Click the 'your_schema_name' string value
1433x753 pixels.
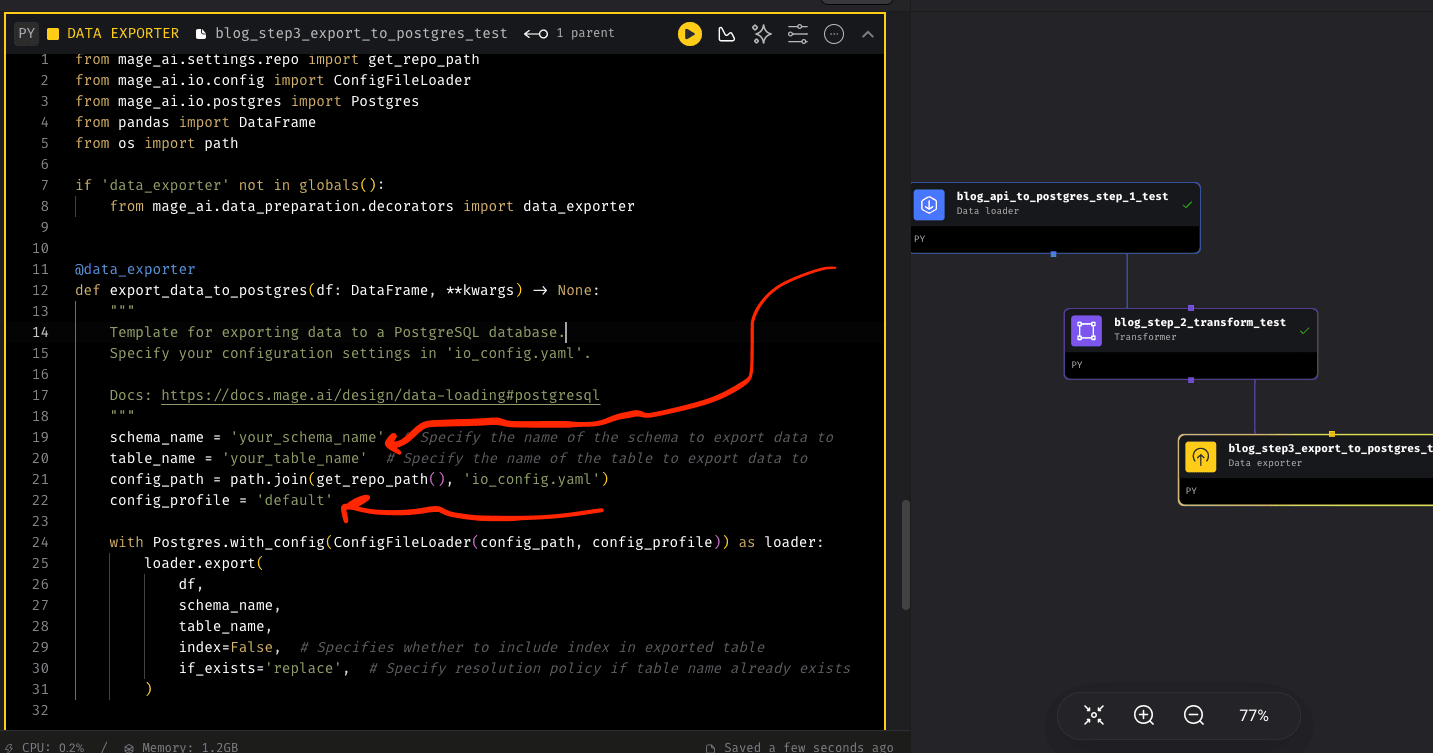pyautogui.click(x=308, y=437)
